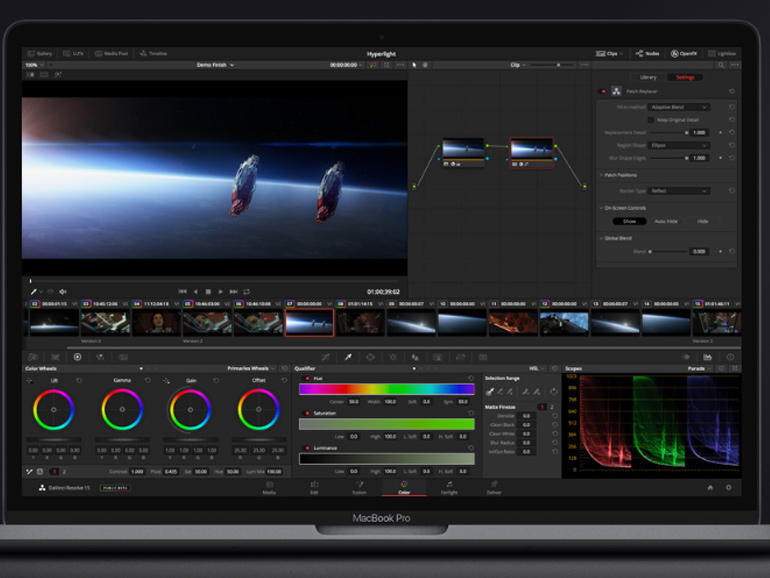This screenshot has width=770, height=578.
Task: Open the Adaptive Blend fill method dropdown
Action: click(679, 107)
